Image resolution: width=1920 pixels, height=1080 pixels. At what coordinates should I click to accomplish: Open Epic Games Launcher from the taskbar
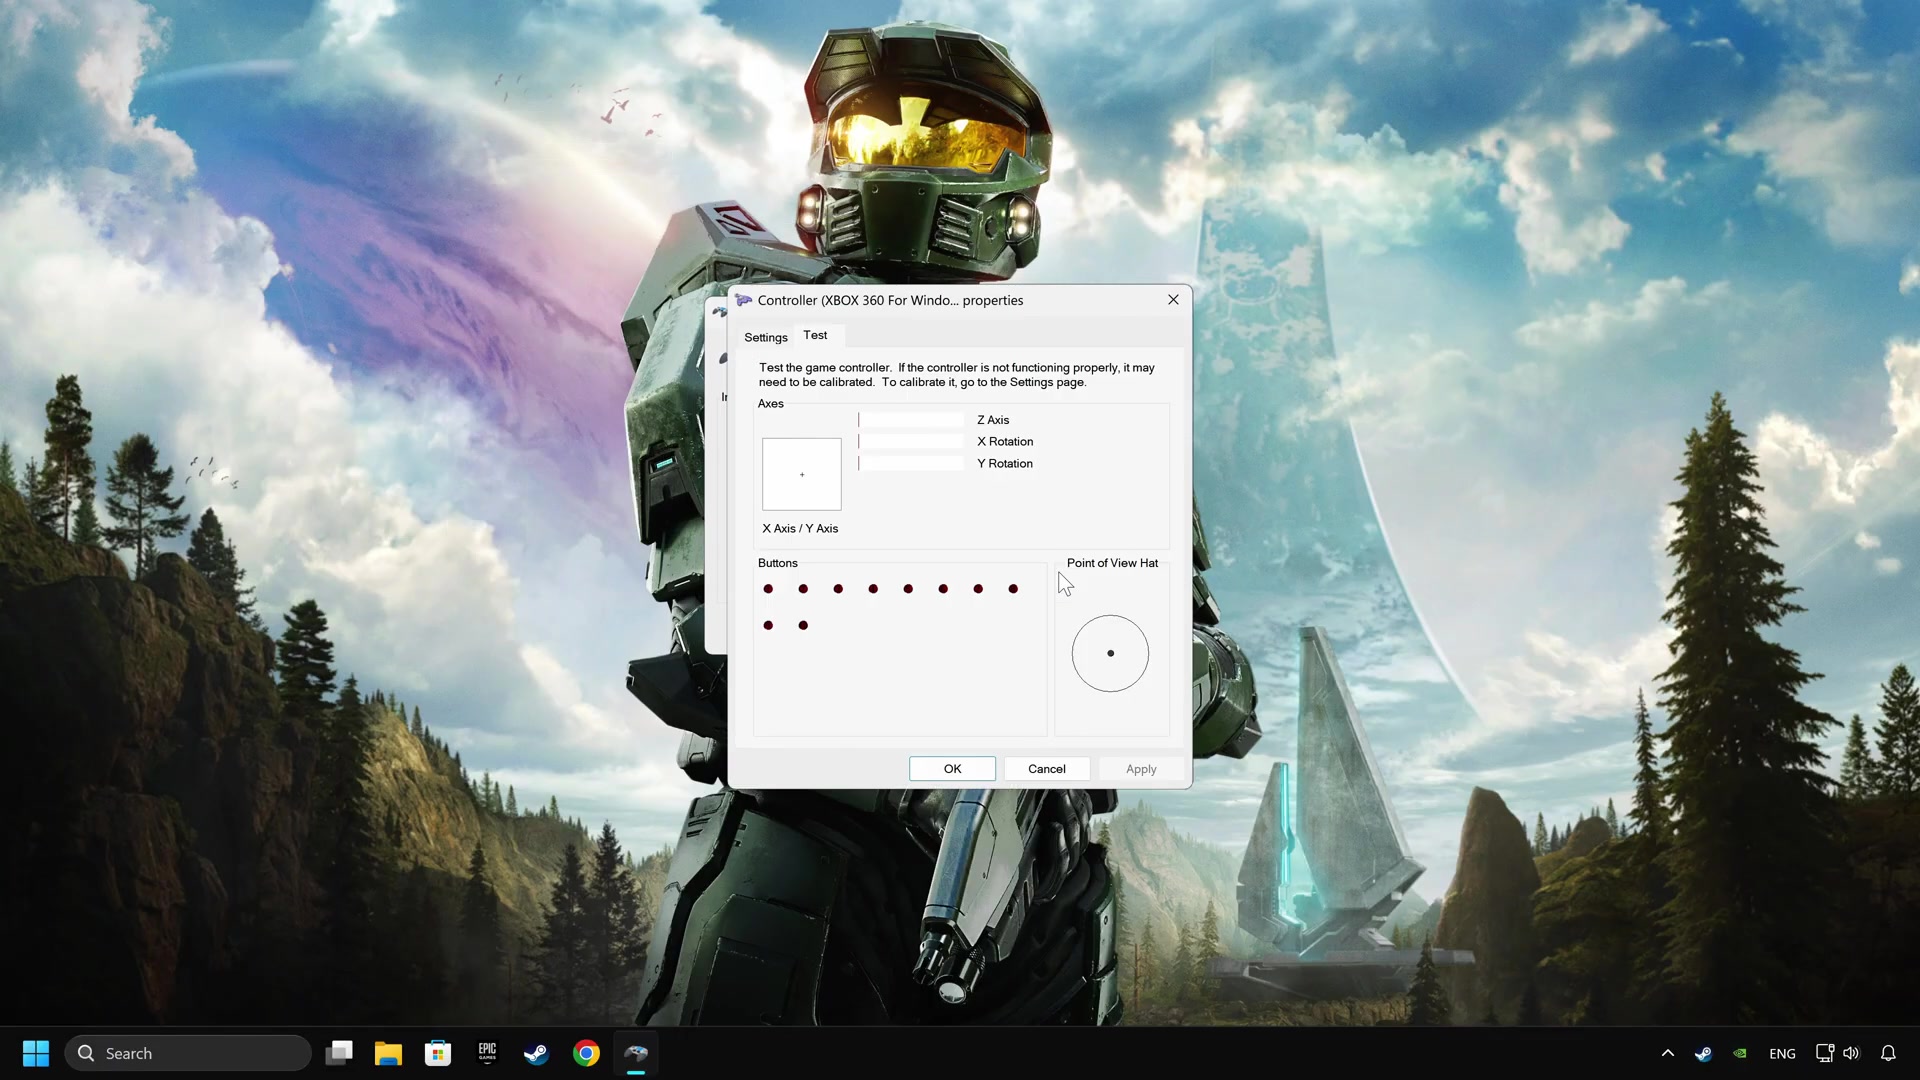pyautogui.click(x=487, y=1053)
